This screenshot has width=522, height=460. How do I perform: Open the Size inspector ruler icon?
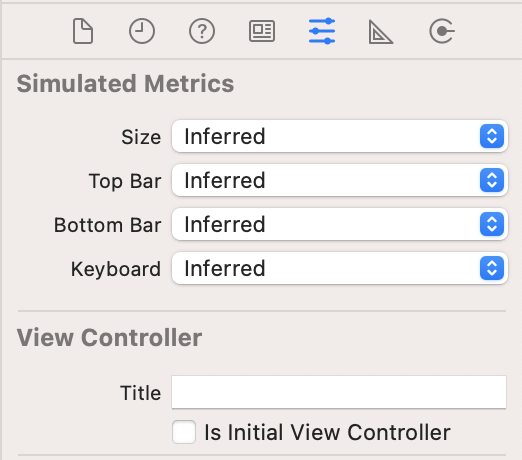[381, 32]
